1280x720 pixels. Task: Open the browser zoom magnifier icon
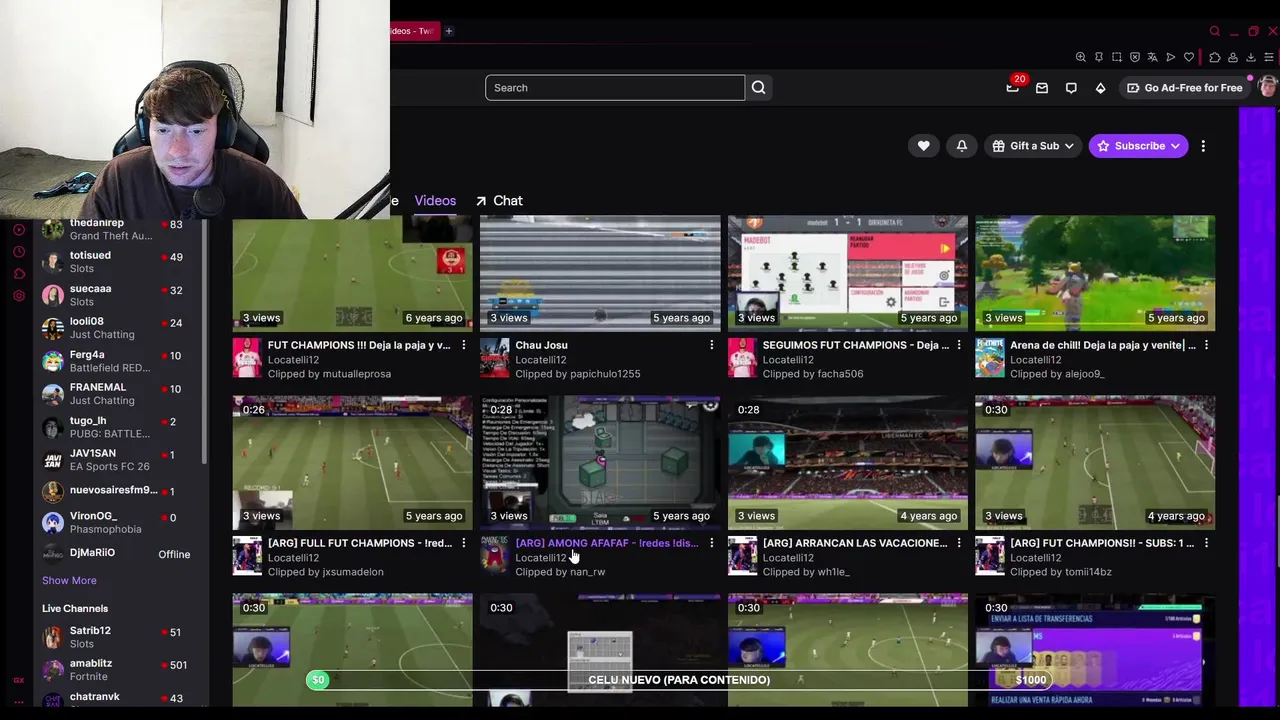[1081, 57]
